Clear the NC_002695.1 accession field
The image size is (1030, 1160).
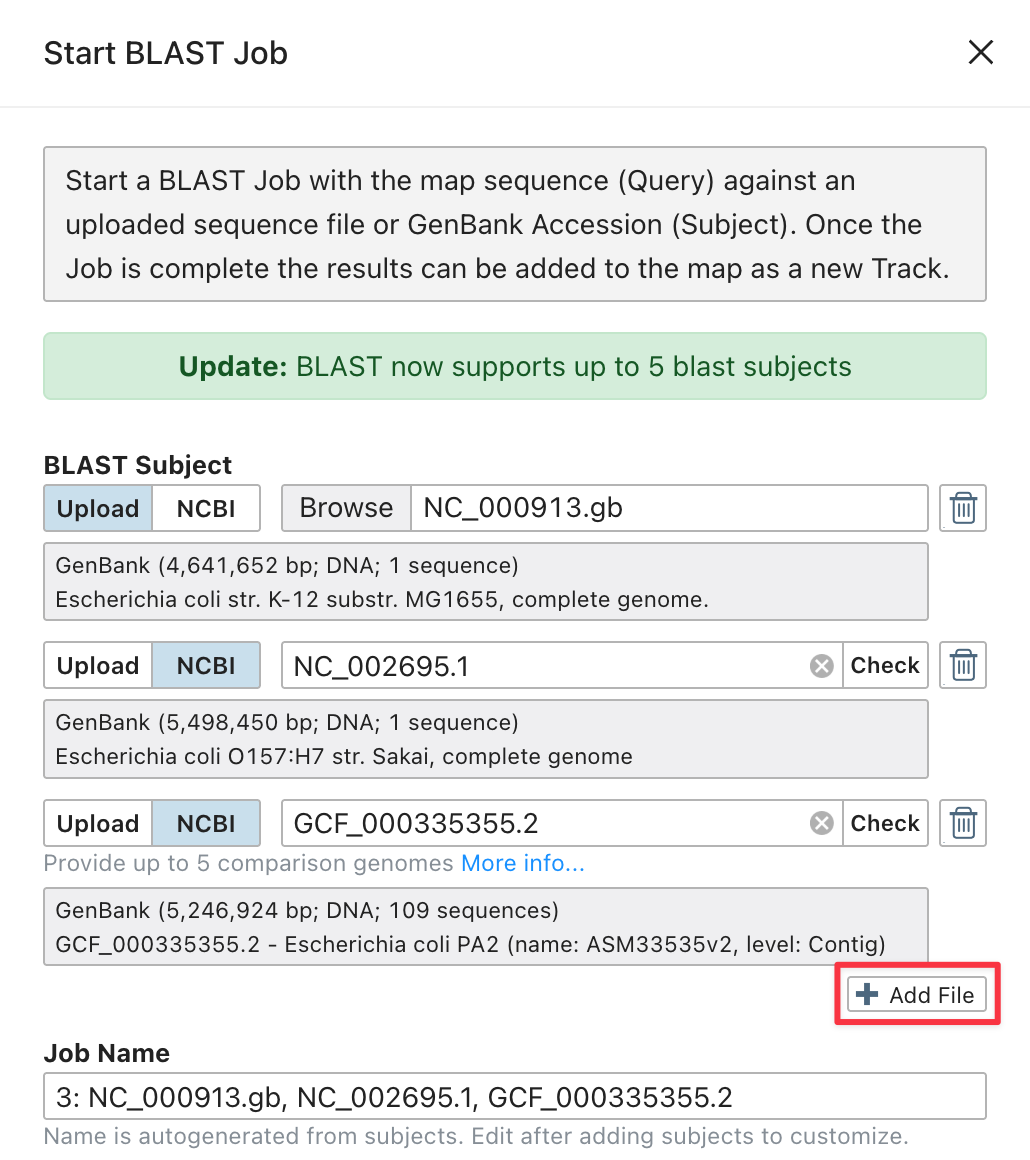[x=821, y=666]
